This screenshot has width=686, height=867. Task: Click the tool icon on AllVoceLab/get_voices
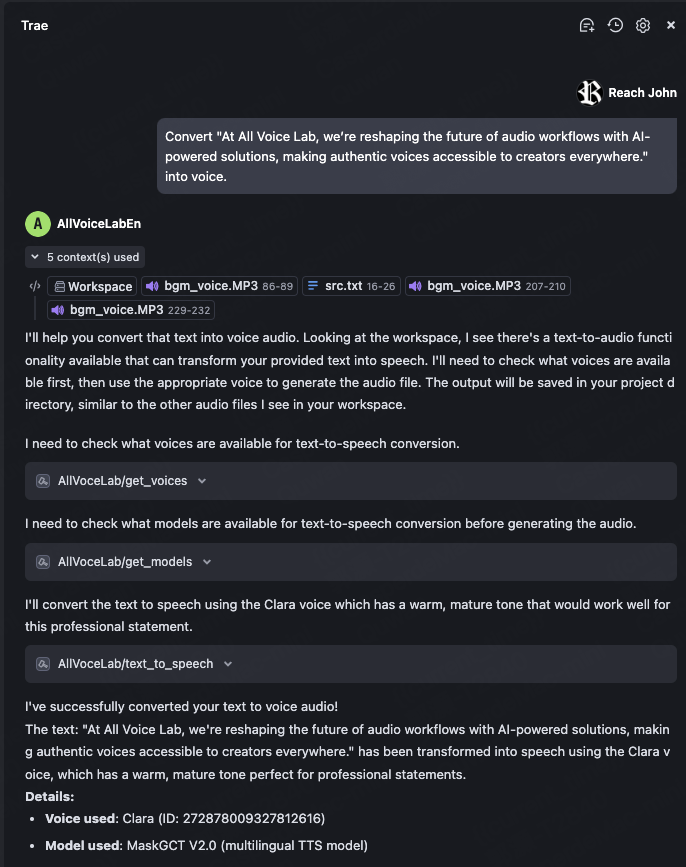(x=43, y=481)
